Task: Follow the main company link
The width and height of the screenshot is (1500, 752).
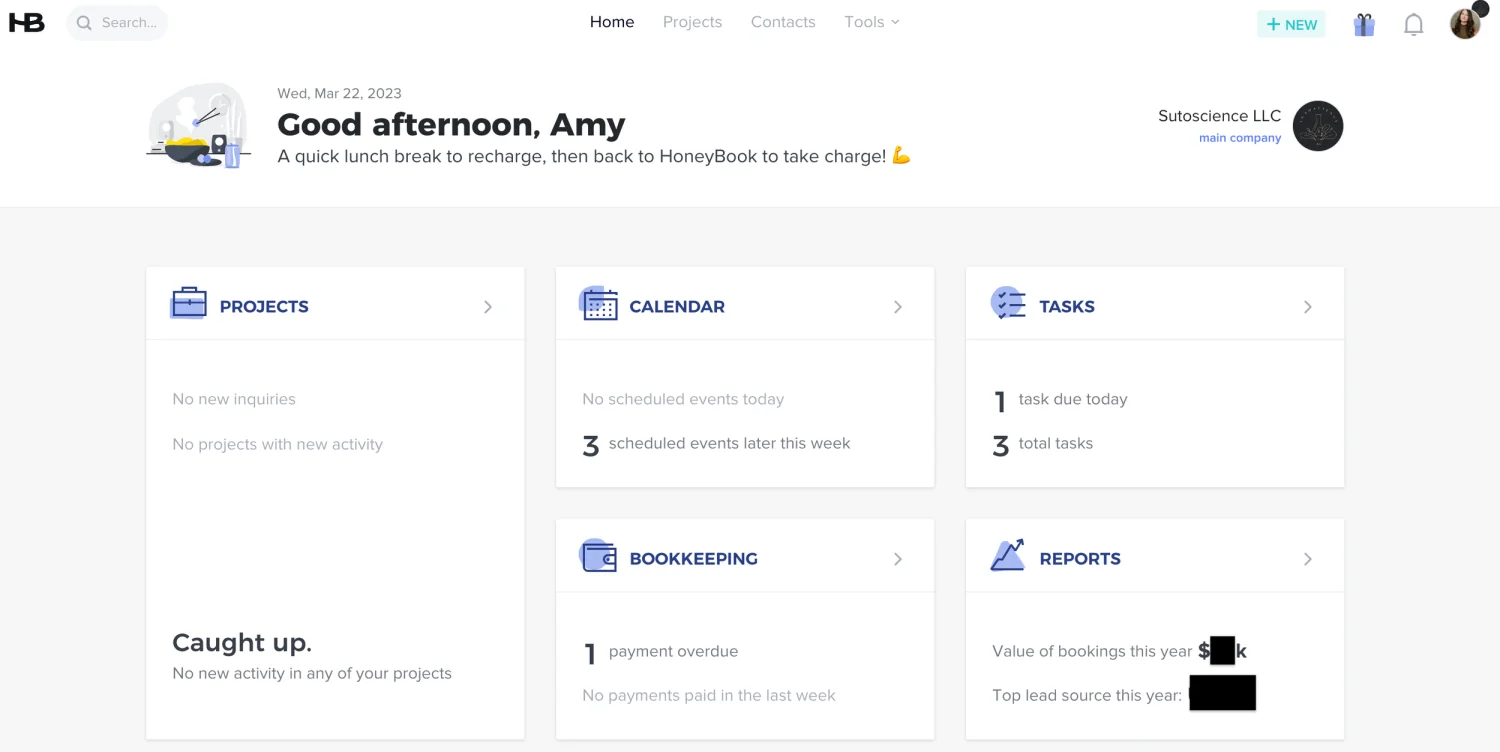Action: coord(1240,138)
